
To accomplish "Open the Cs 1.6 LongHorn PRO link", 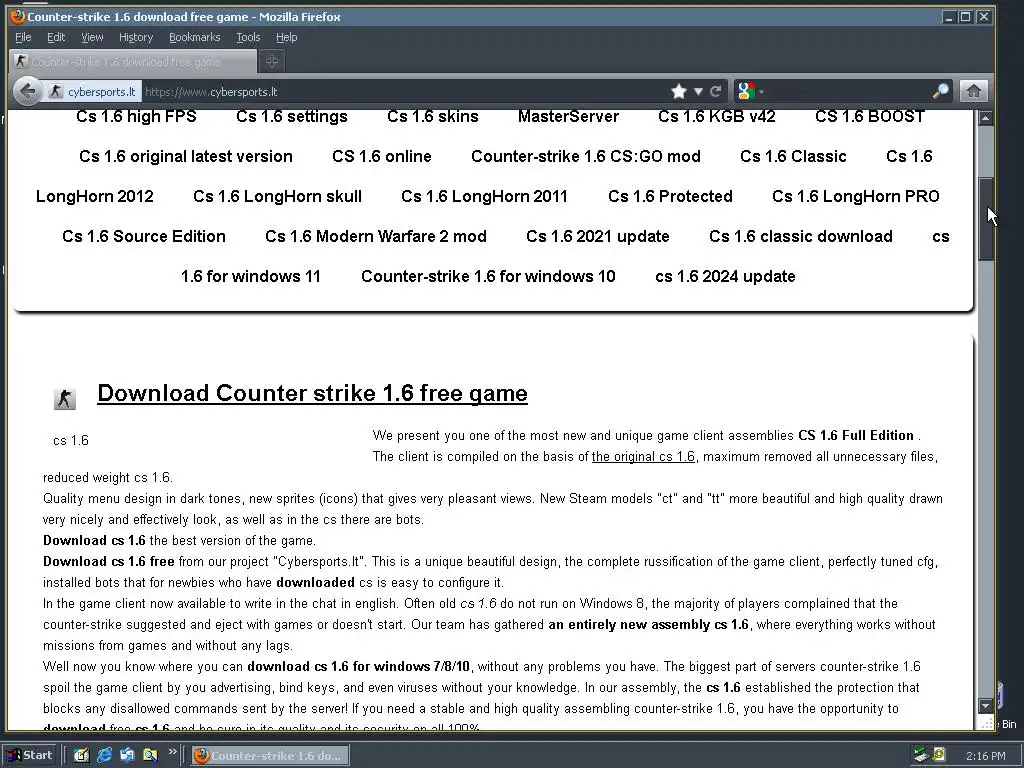I will click(x=856, y=196).
